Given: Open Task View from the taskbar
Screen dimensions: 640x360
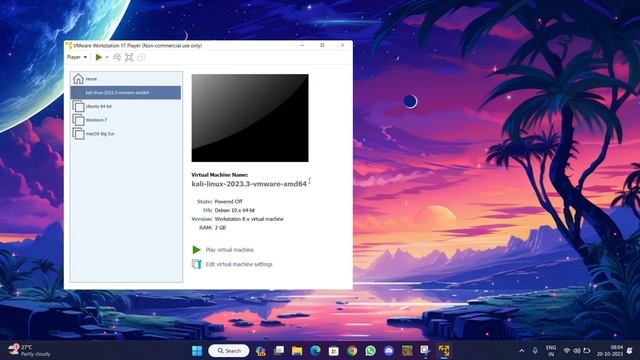Looking at the screenshot, I should coord(279,351).
